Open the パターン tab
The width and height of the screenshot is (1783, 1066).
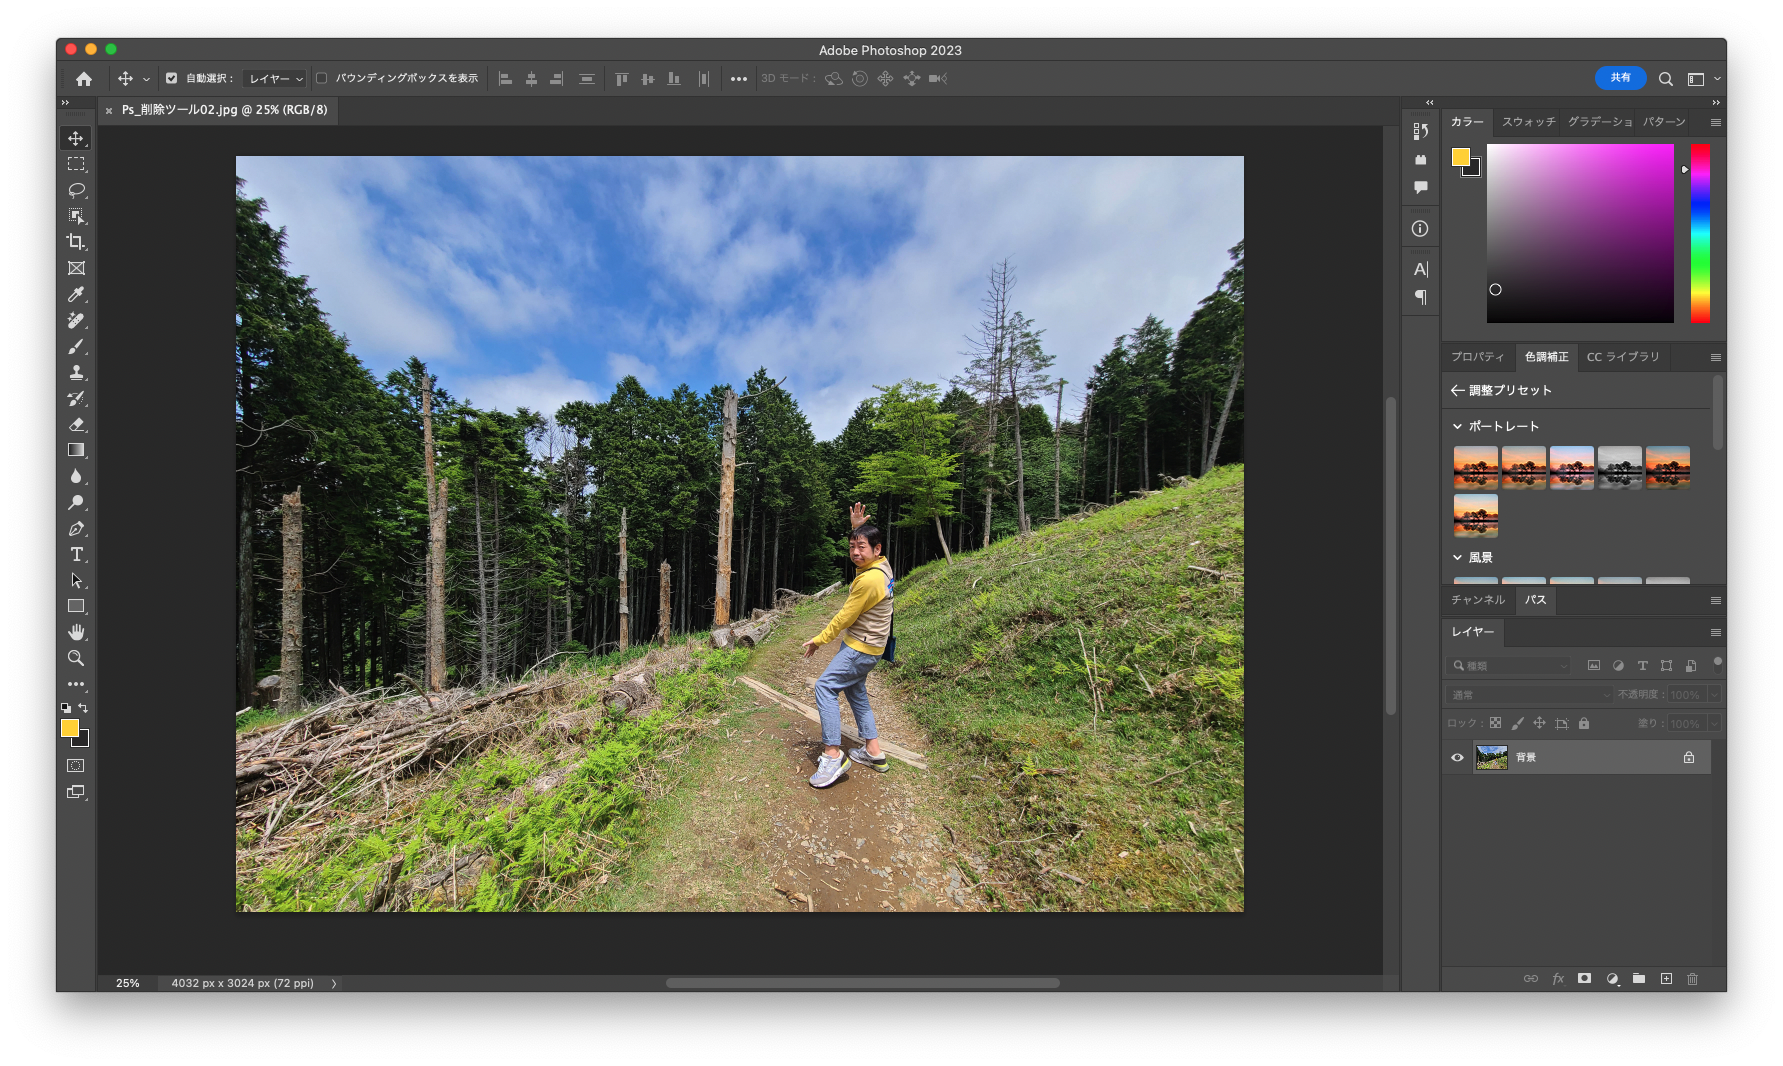1664,122
